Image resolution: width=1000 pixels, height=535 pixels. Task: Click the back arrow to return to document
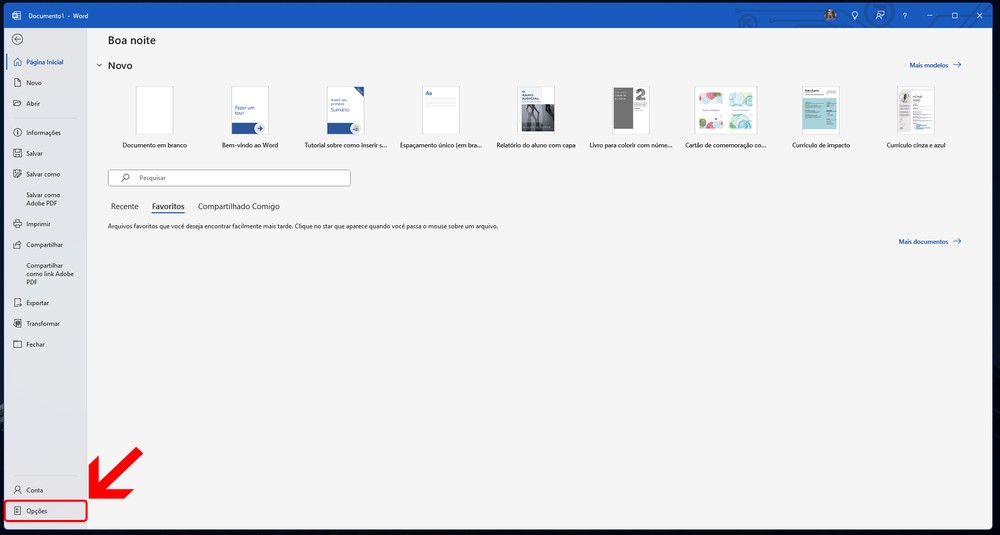17,39
